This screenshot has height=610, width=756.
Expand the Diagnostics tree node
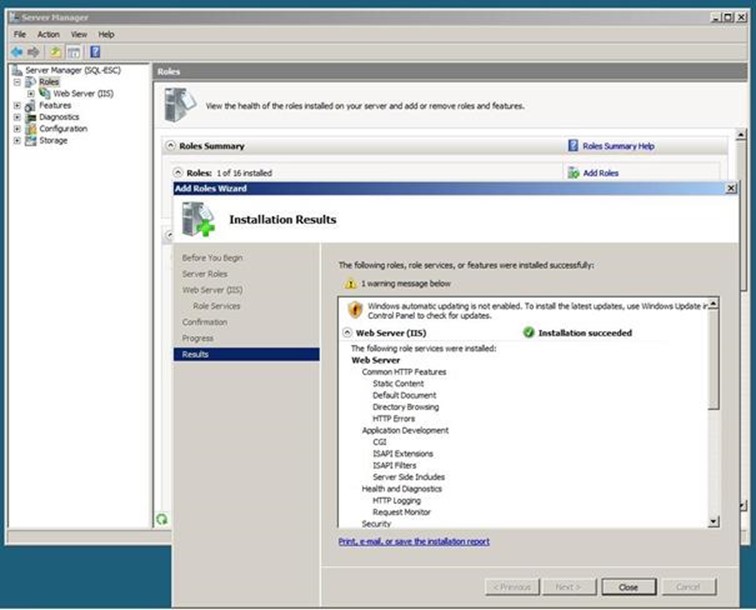tap(17, 117)
